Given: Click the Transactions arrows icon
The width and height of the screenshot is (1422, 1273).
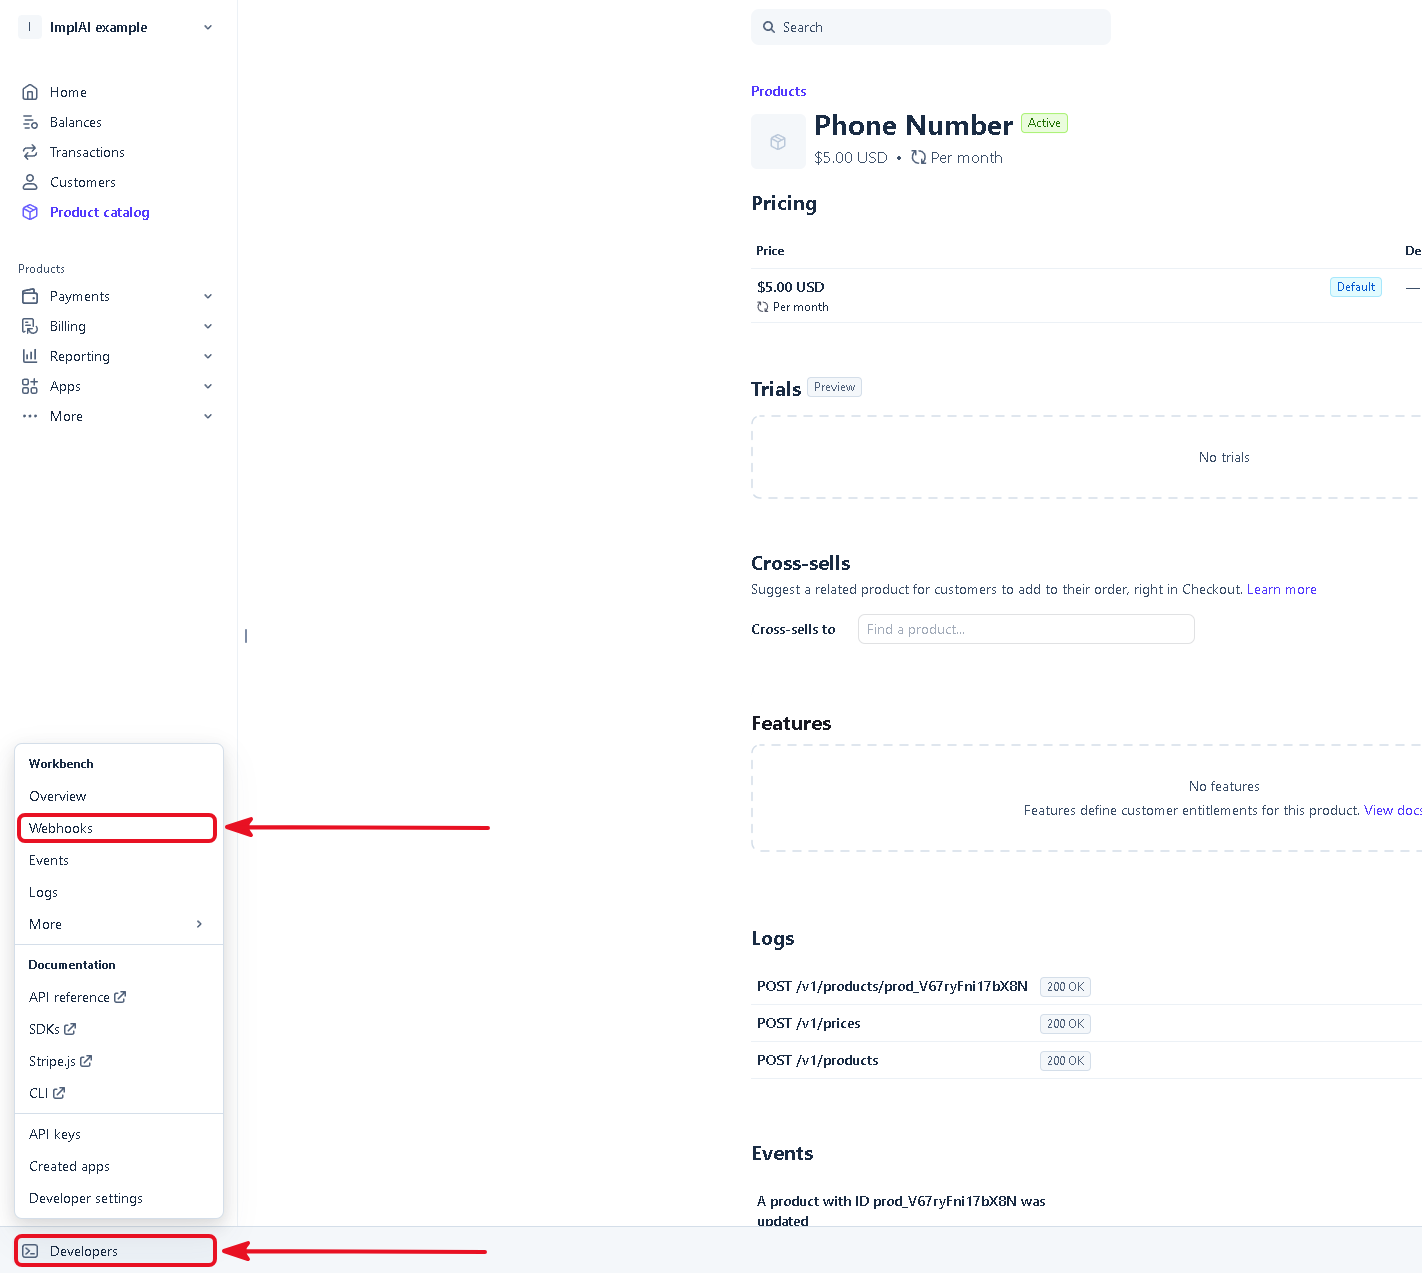Looking at the screenshot, I should pyautogui.click(x=30, y=152).
